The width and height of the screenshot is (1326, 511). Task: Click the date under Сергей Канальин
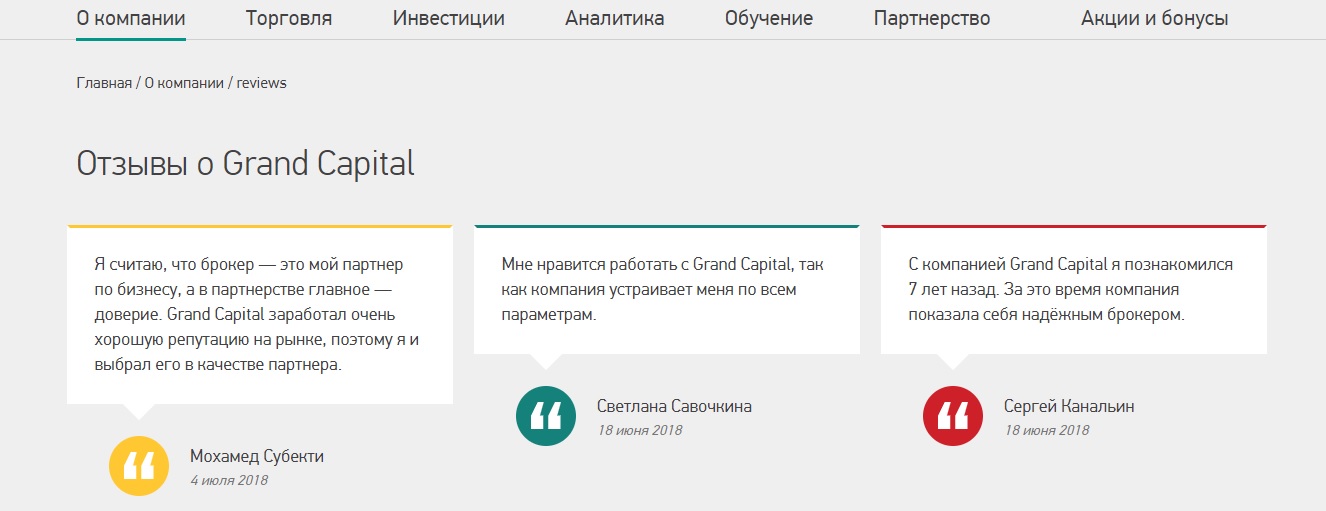[x=1047, y=430]
